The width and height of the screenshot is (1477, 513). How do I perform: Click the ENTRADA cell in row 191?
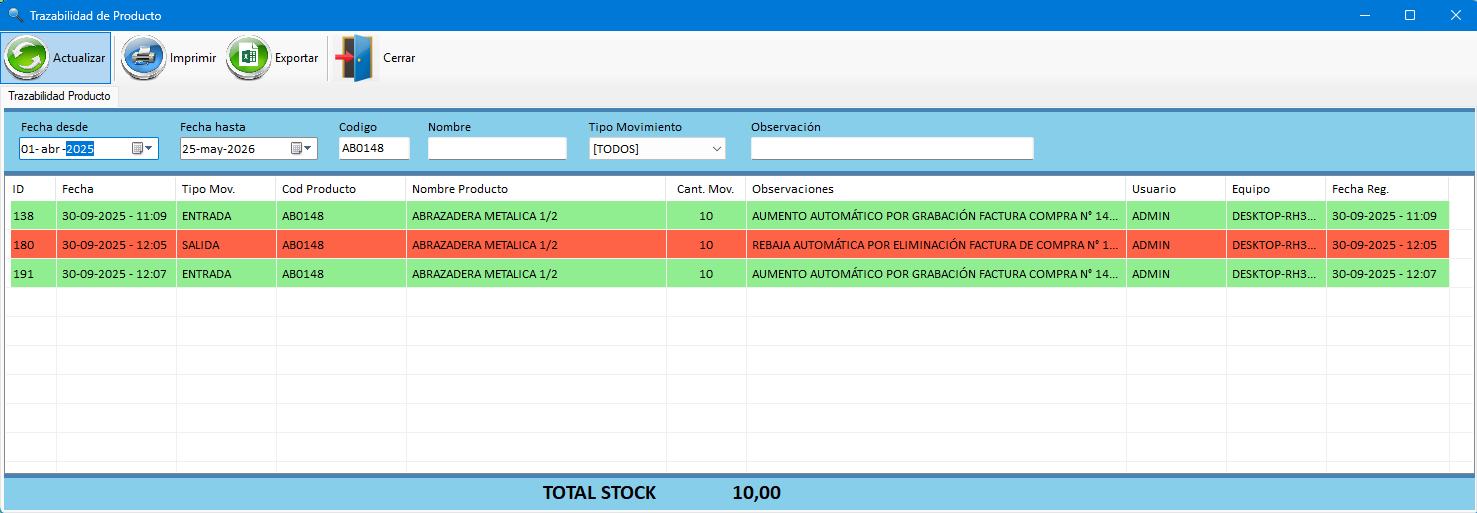point(226,274)
